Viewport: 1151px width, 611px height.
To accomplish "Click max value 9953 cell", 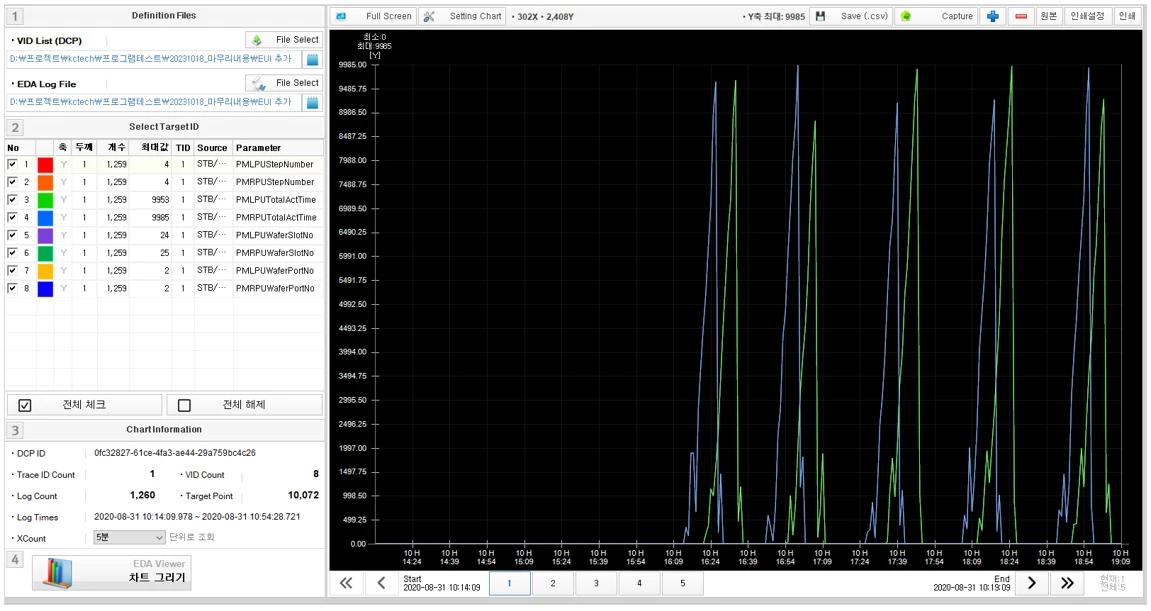I will coord(160,200).
